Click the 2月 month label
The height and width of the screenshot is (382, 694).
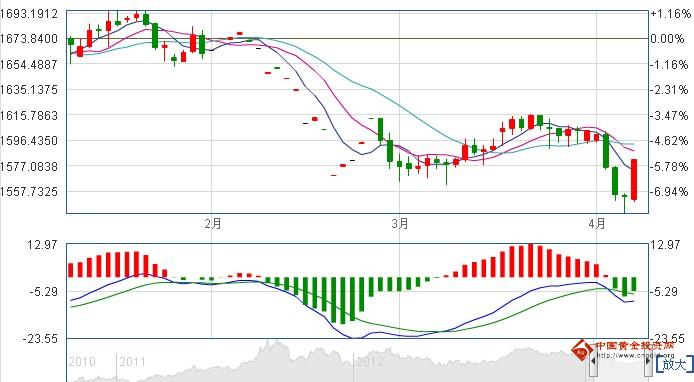click(213, 224)
